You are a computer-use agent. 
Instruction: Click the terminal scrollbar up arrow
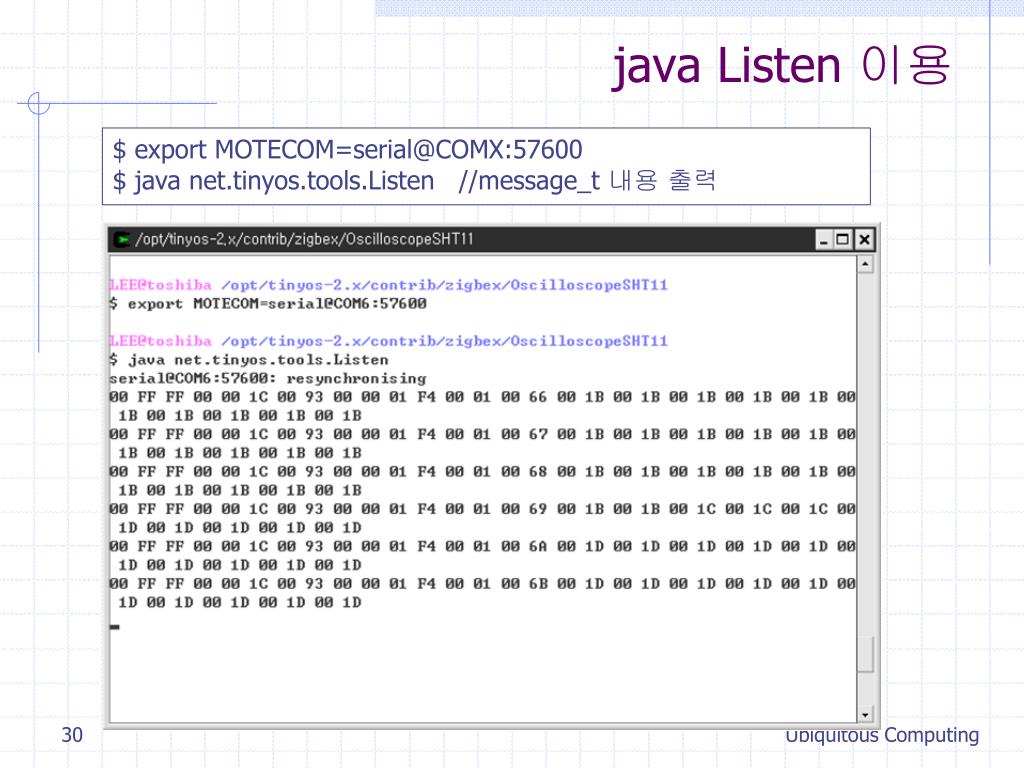coord(865,264)
